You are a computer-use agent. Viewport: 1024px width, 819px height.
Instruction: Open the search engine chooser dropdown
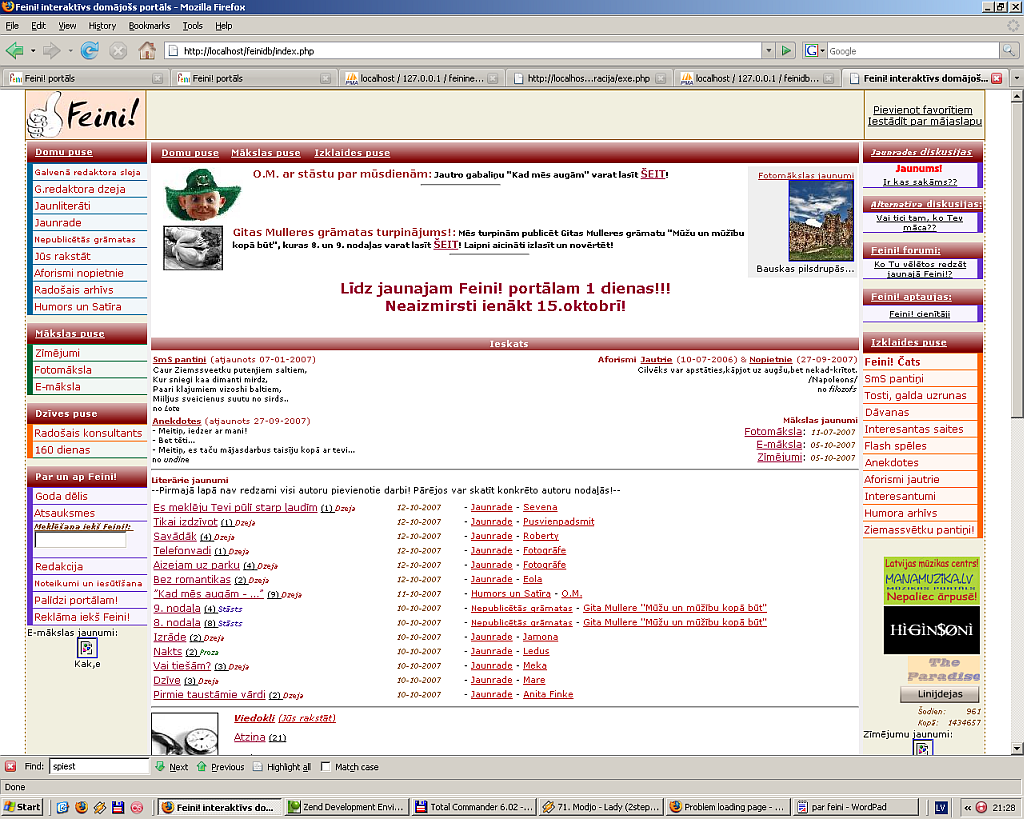pos(822,50)
